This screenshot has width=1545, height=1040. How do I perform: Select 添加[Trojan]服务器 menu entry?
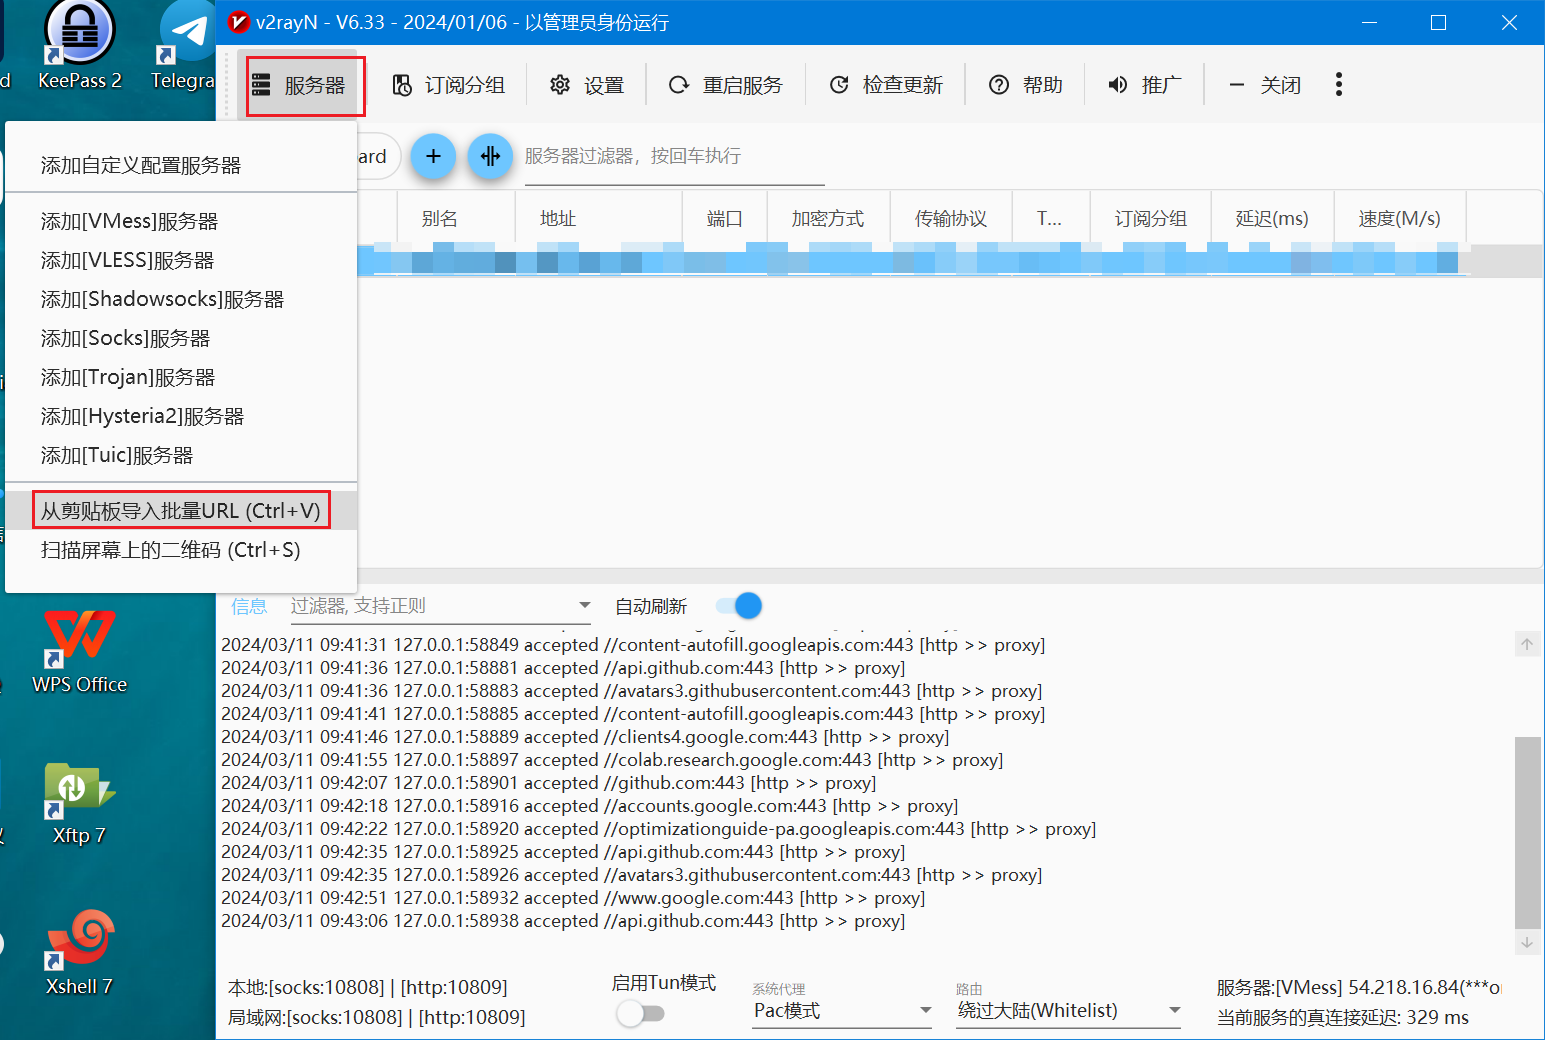(181, 377)
